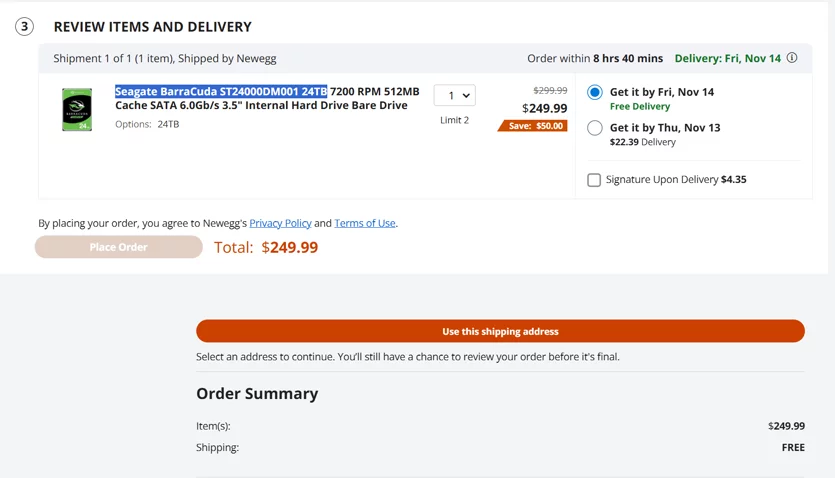Click the Seagate hard drive thumbnail image

point(77,110)
